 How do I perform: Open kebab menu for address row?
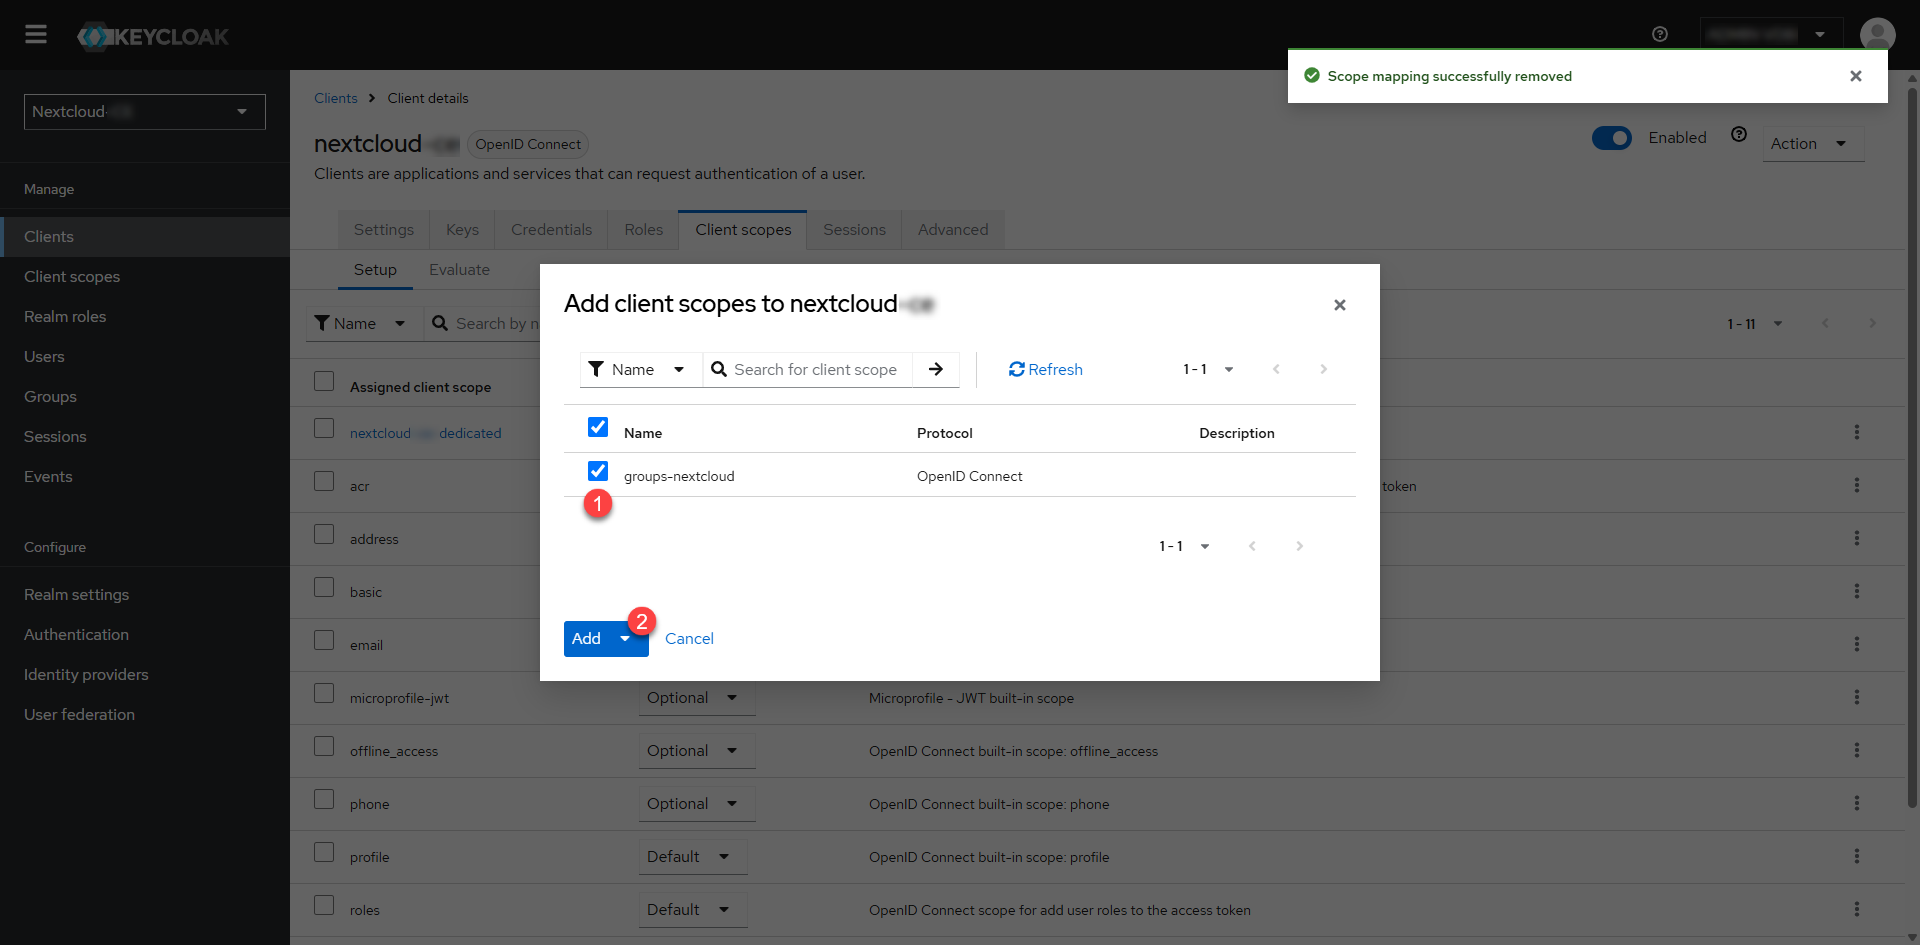click(x=1857, y=538)
